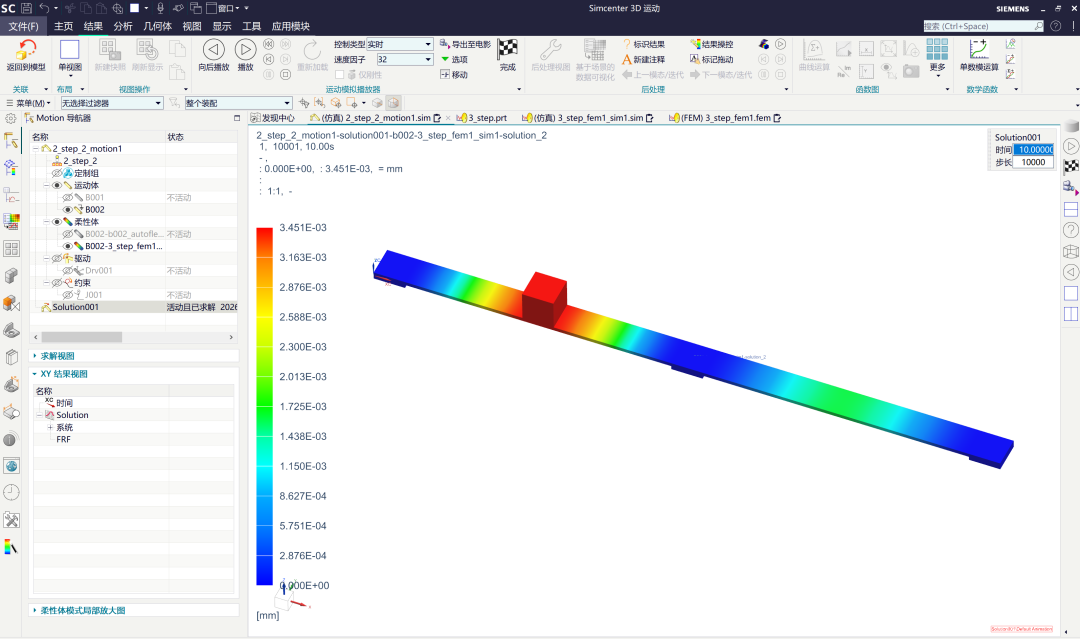
Task: Click the 时间 value field in Solution001 panel
Action: pos(1034,149)
